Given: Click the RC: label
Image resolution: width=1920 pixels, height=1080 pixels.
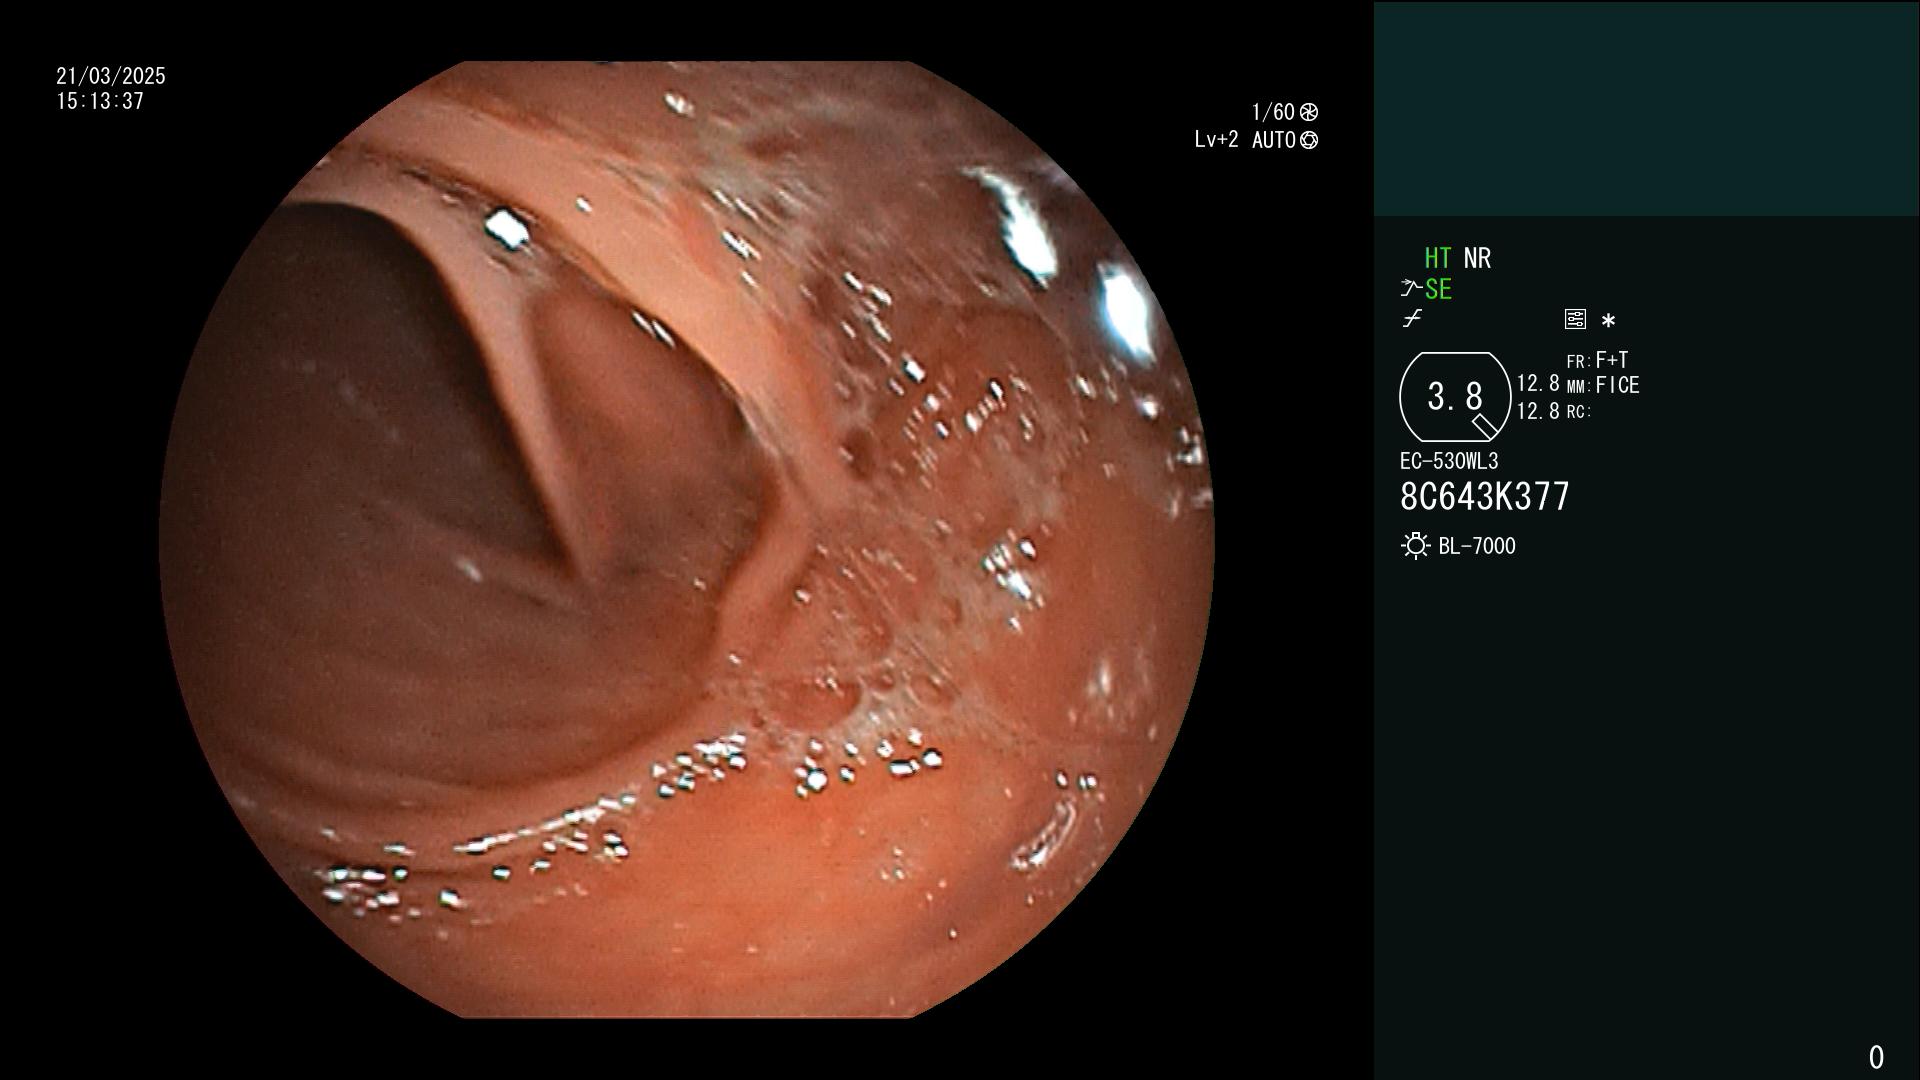Looking at the screenshot, I should 1578,412.
